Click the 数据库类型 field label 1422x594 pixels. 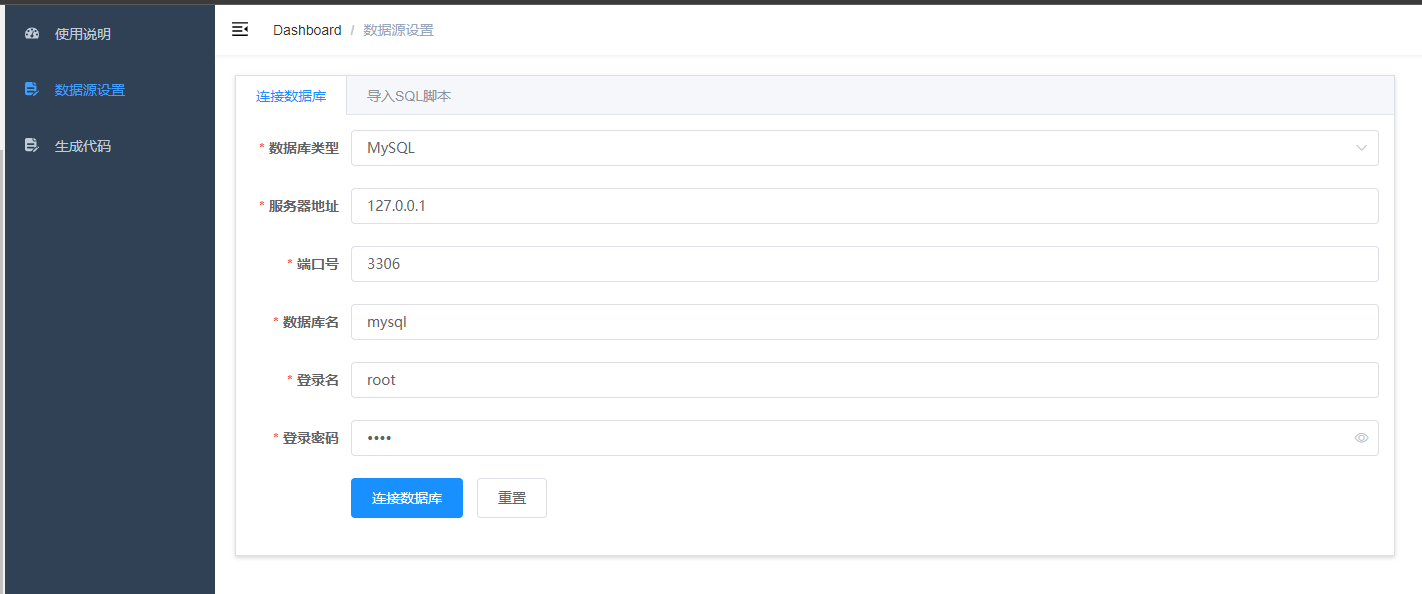click(304, 148)
